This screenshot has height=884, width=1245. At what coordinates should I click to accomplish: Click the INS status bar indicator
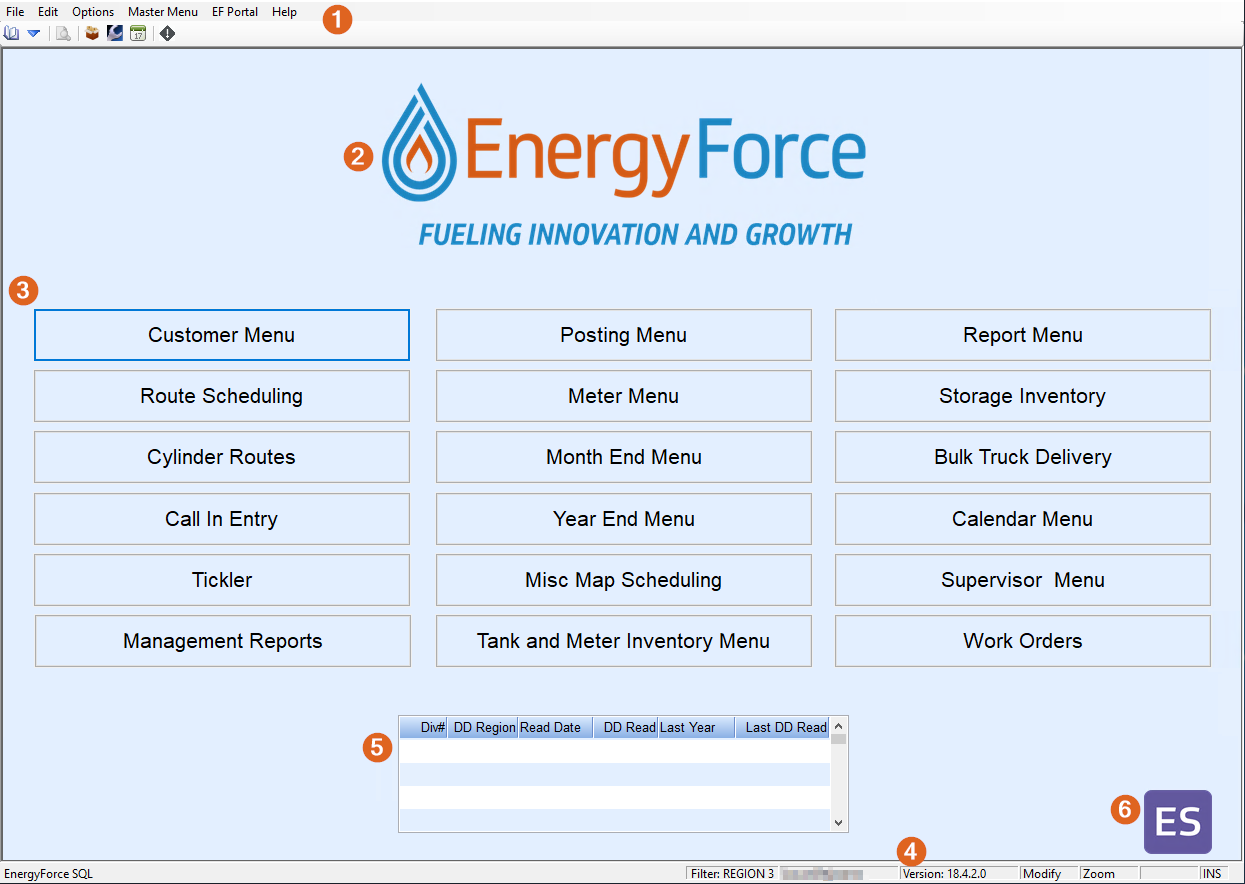pyautogui.click(x=1213, y=874)
